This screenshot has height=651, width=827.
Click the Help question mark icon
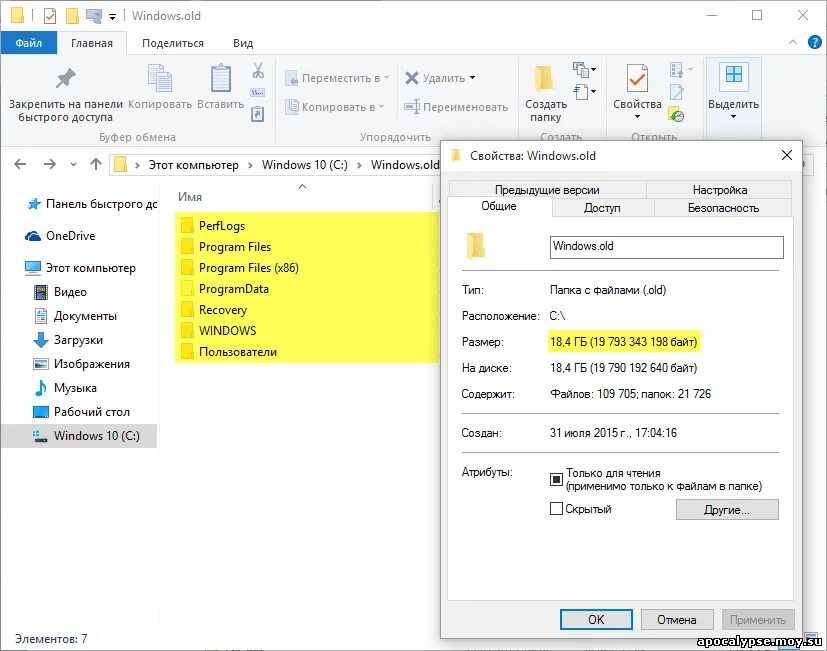815,42
